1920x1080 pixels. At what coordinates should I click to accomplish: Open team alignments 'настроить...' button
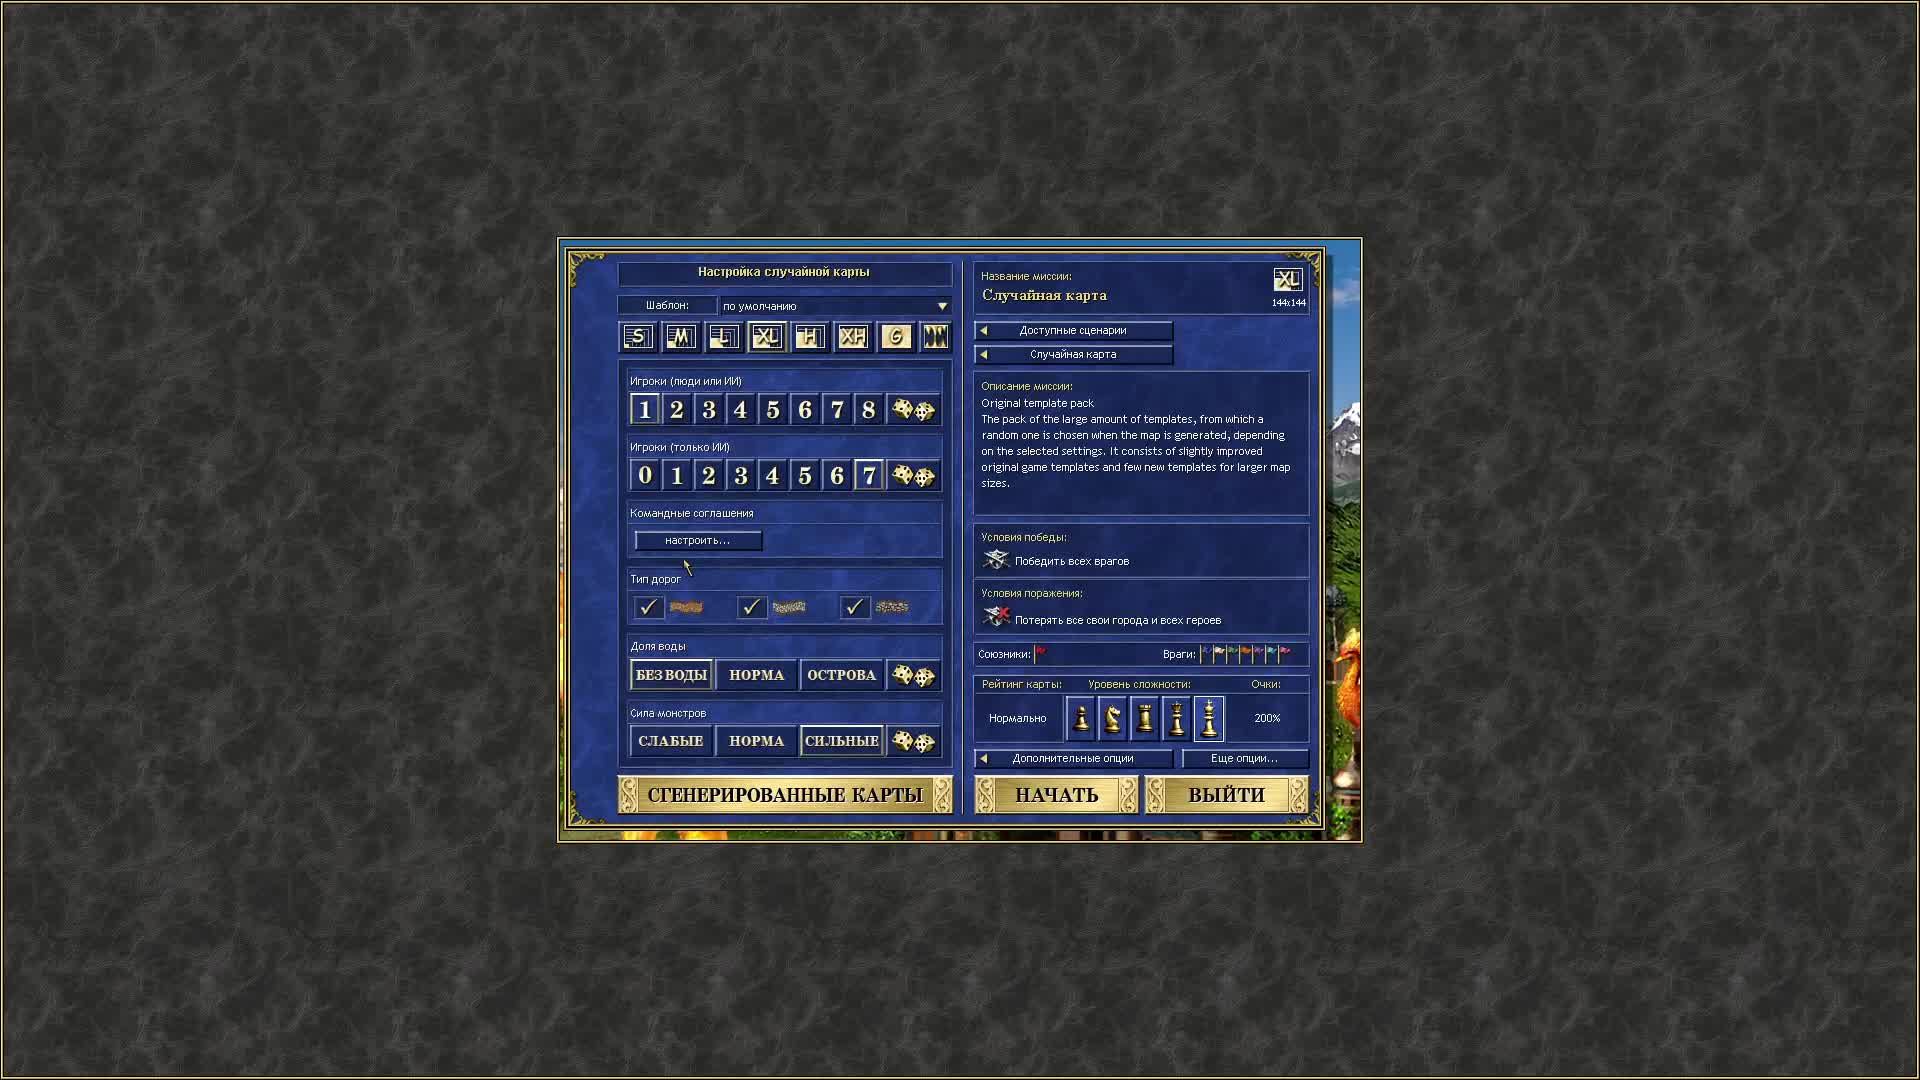click(x=698, y=541)
